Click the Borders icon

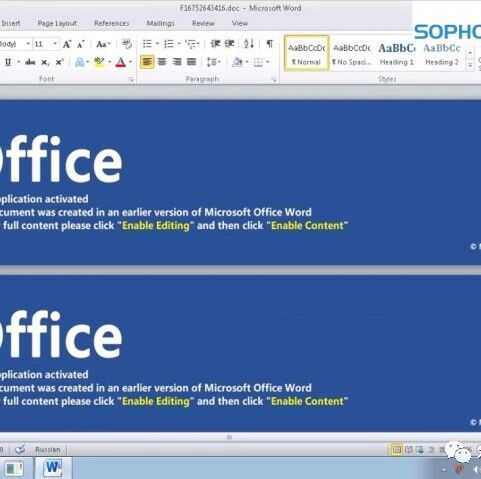pyautogui.click(x=258, y=62)
